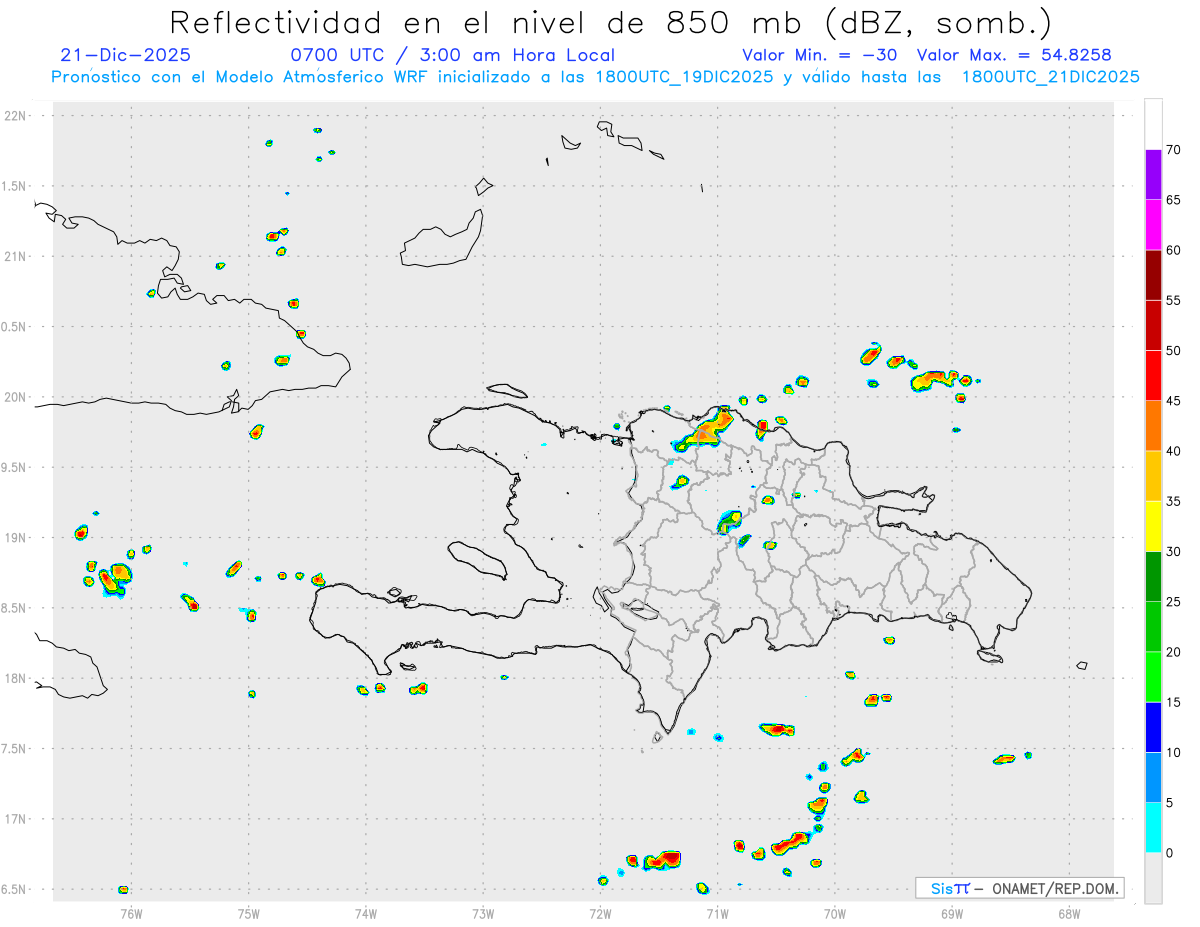This screenshot has width=1200, height=927.
Task: Click the gold 35-40 dBZ legend band
Action: pos(1153,476)
